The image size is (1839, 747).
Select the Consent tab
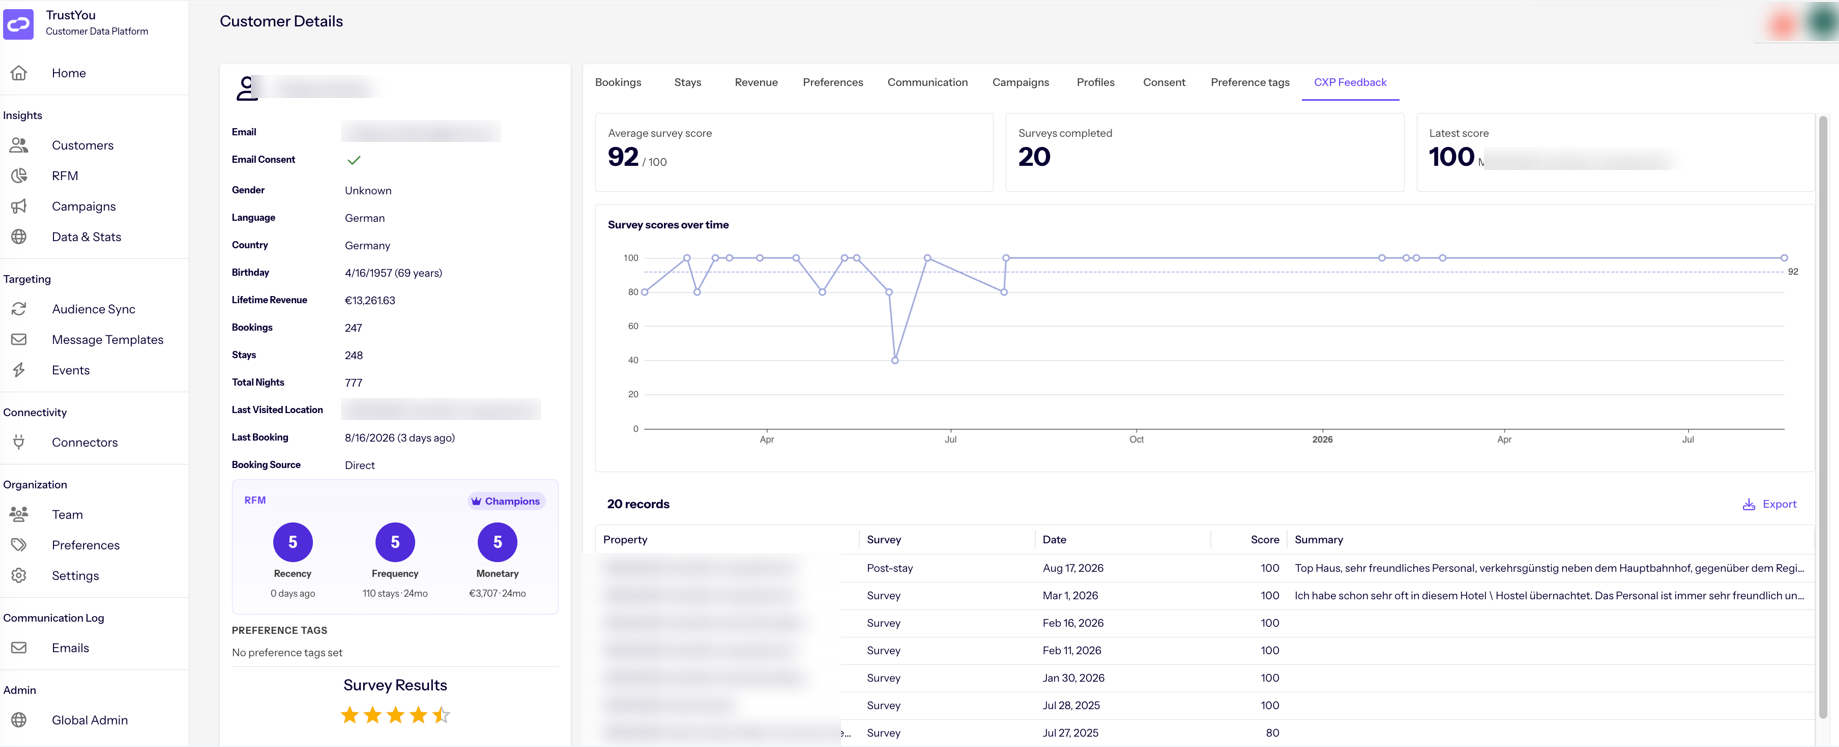tap(1164, 82)
